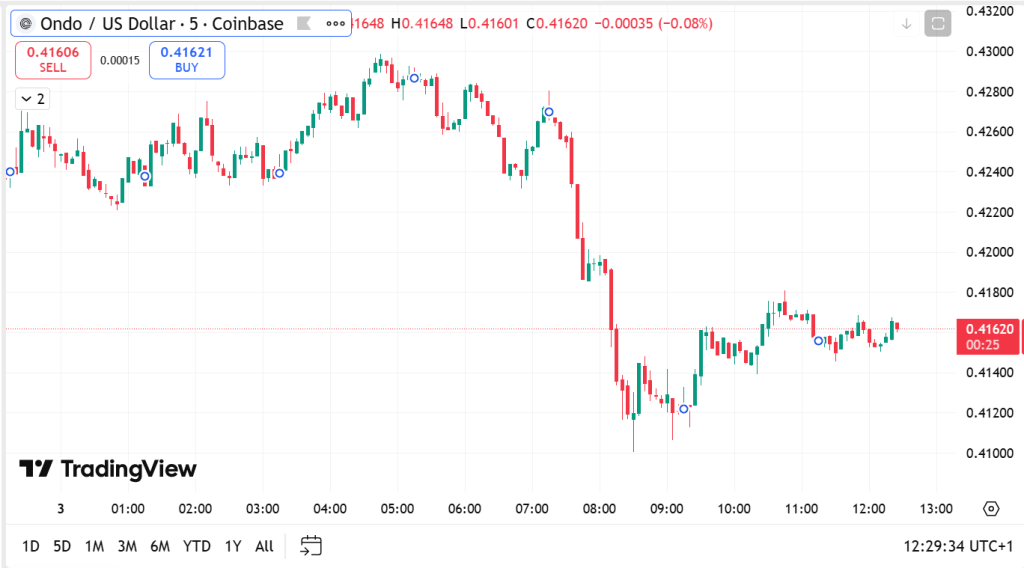Select the 5D time range
This screenshot has width=1024, height=568.
click(62, 546)
